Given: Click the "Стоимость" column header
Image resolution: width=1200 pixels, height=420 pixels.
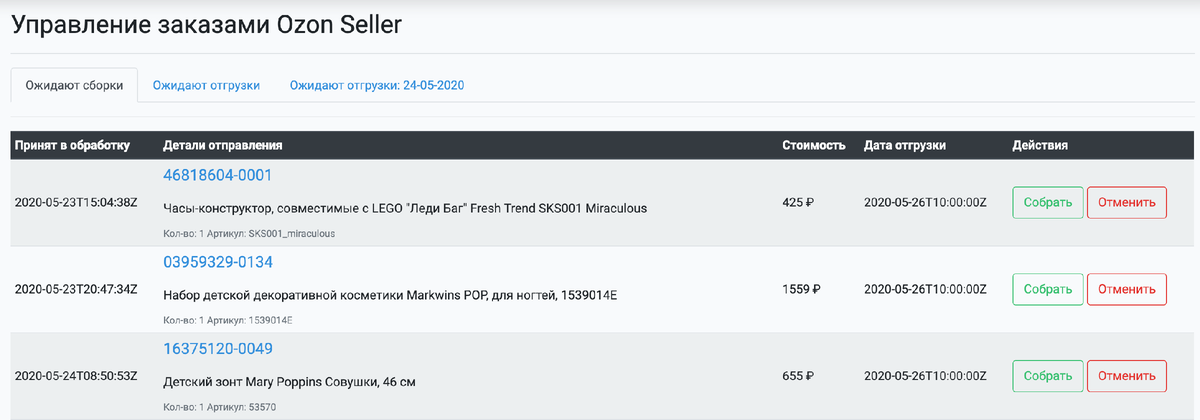Looking at the screenshot, I should [x=813, y=146].
